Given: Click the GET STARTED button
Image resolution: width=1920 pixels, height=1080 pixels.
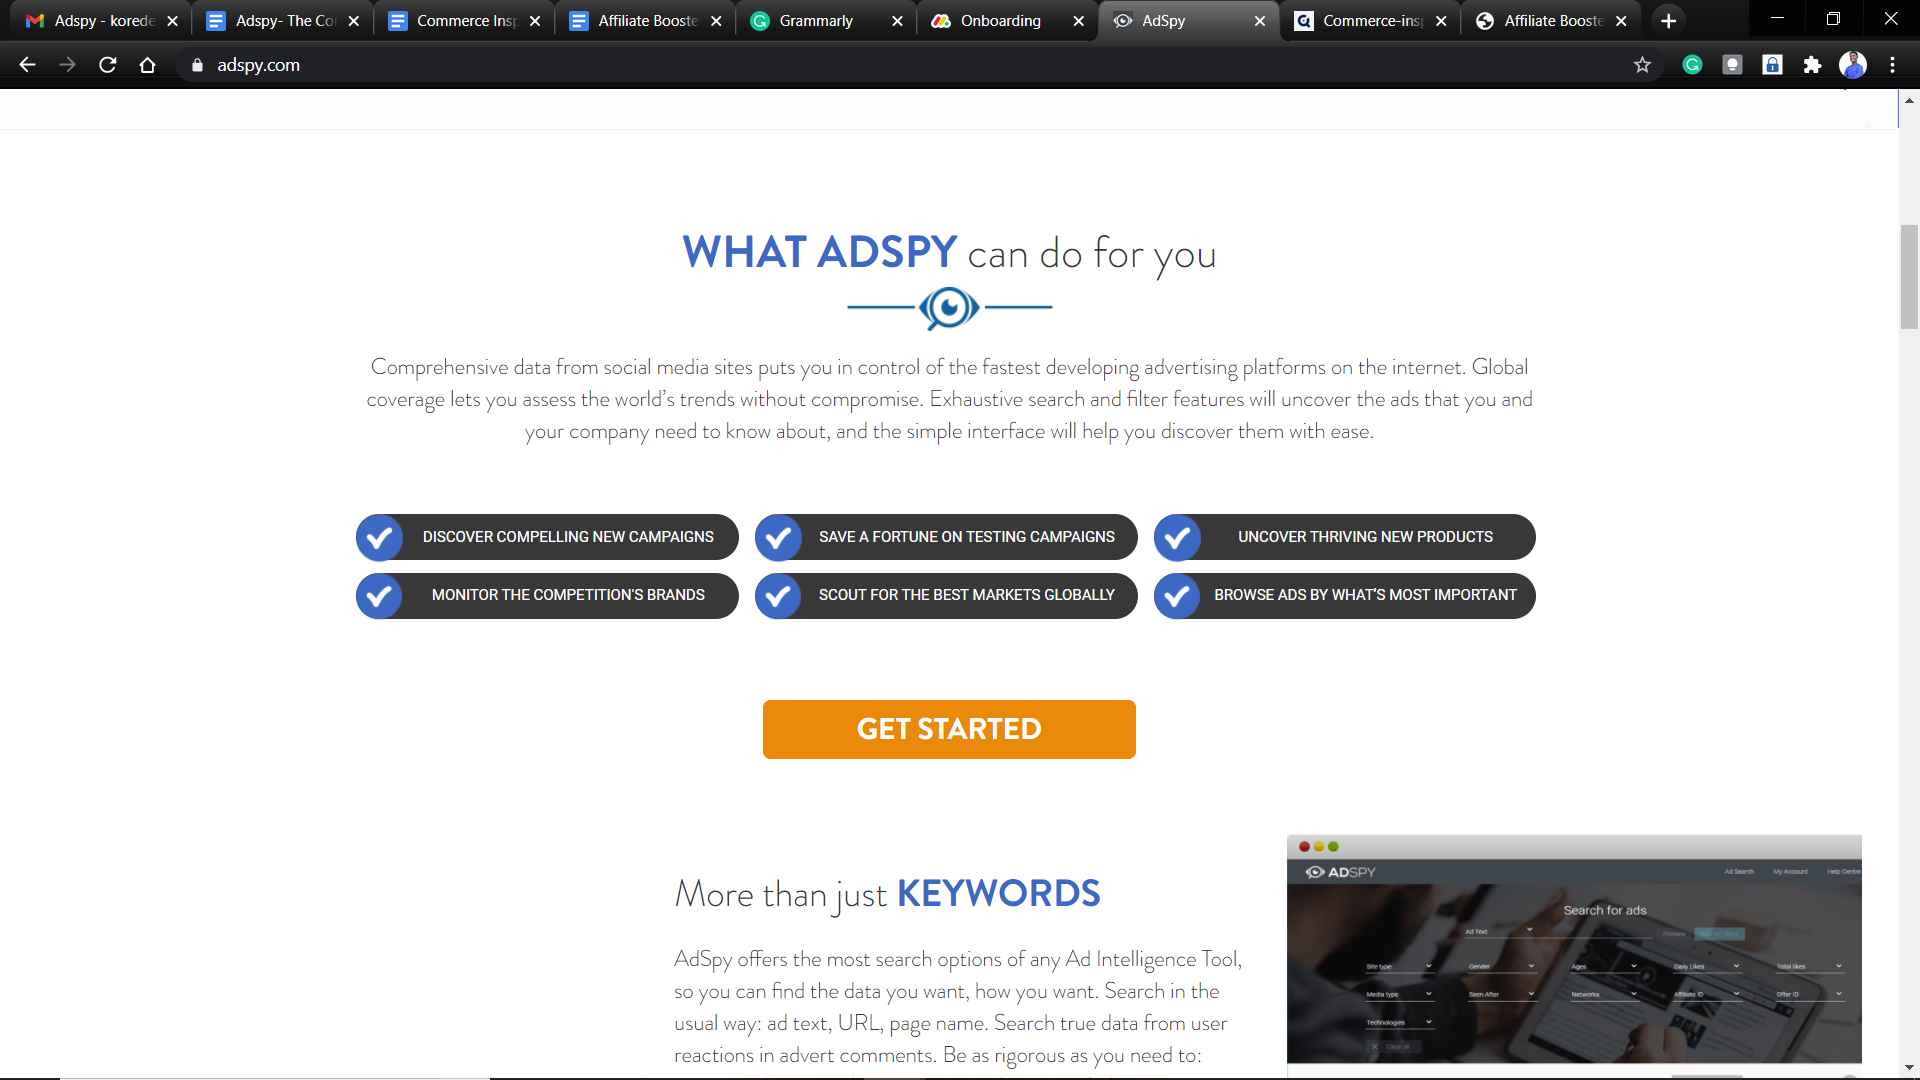Looking at the screenshot, I should pos(949,729).
